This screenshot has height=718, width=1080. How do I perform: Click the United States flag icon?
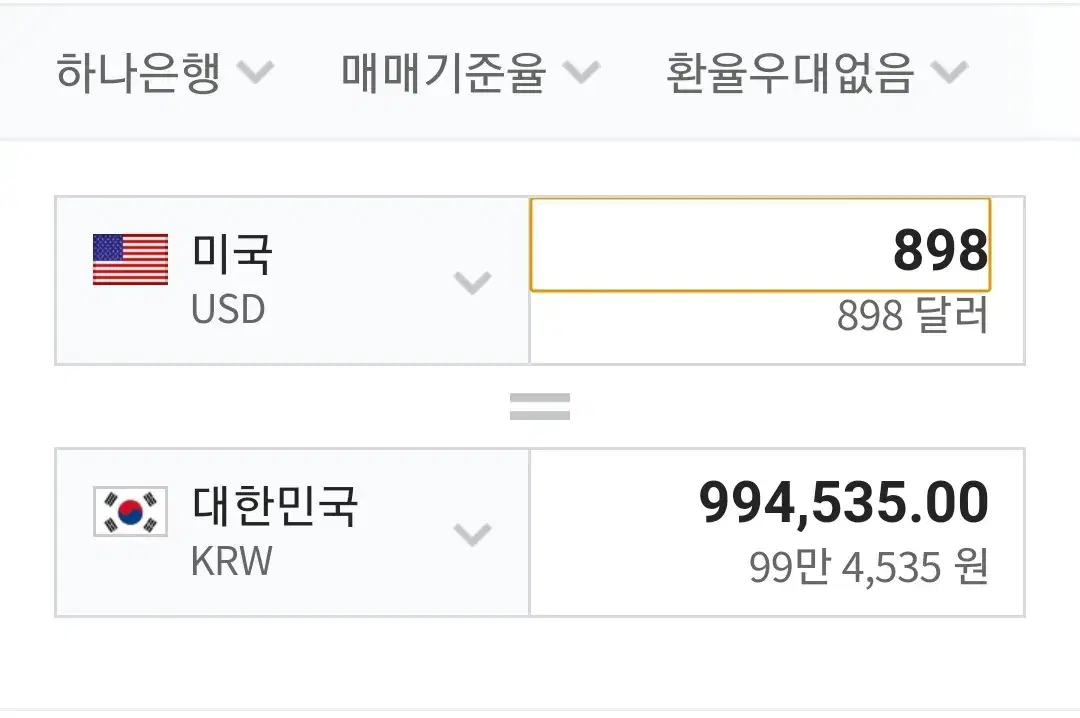(130, 260)
